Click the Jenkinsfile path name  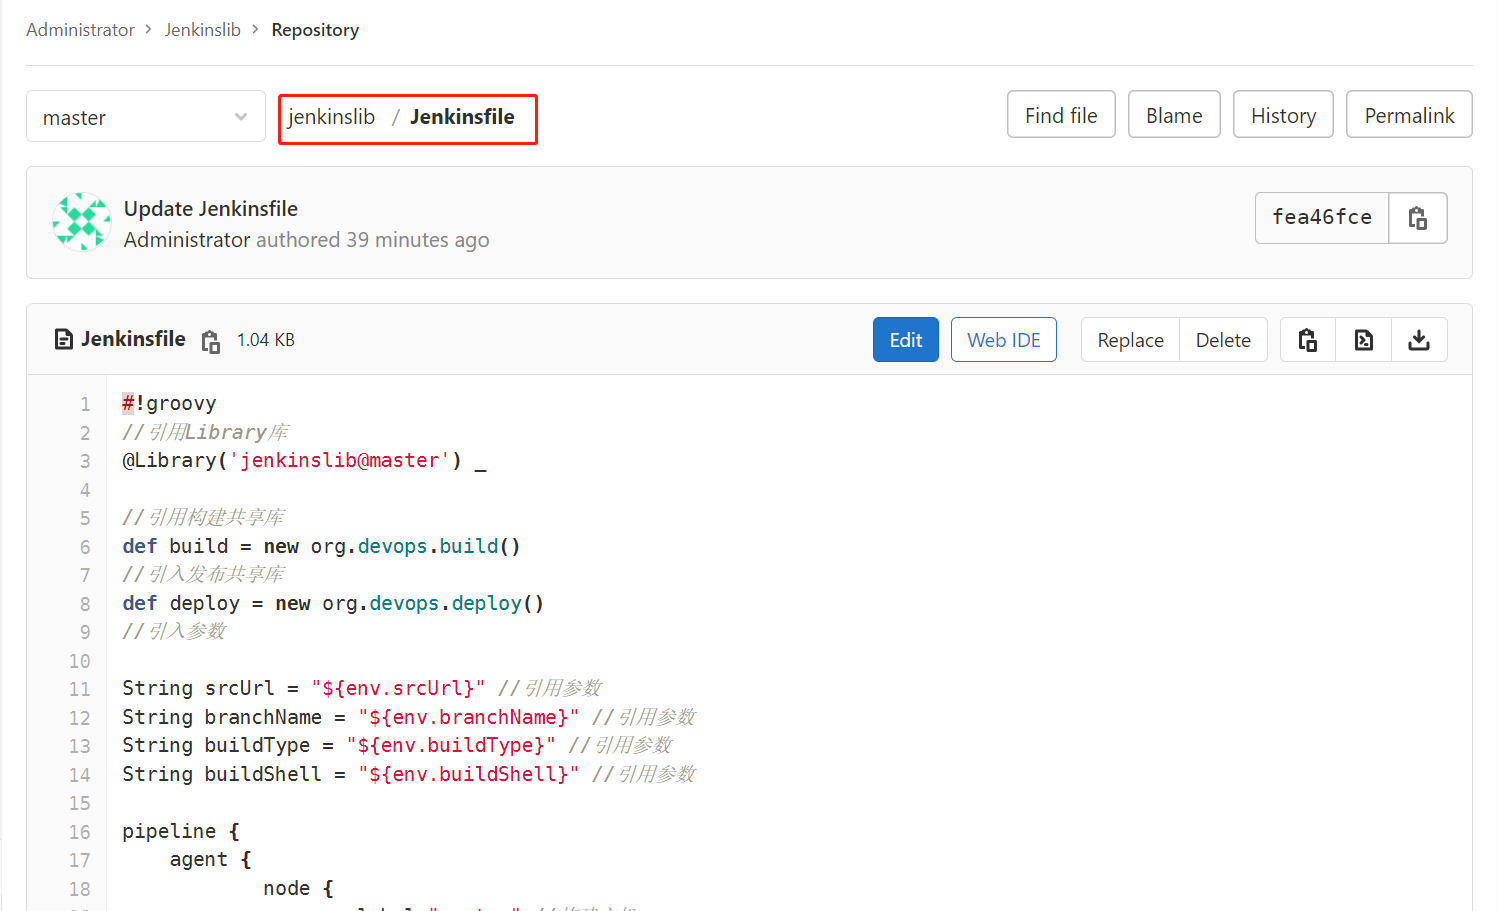point(462,117)
